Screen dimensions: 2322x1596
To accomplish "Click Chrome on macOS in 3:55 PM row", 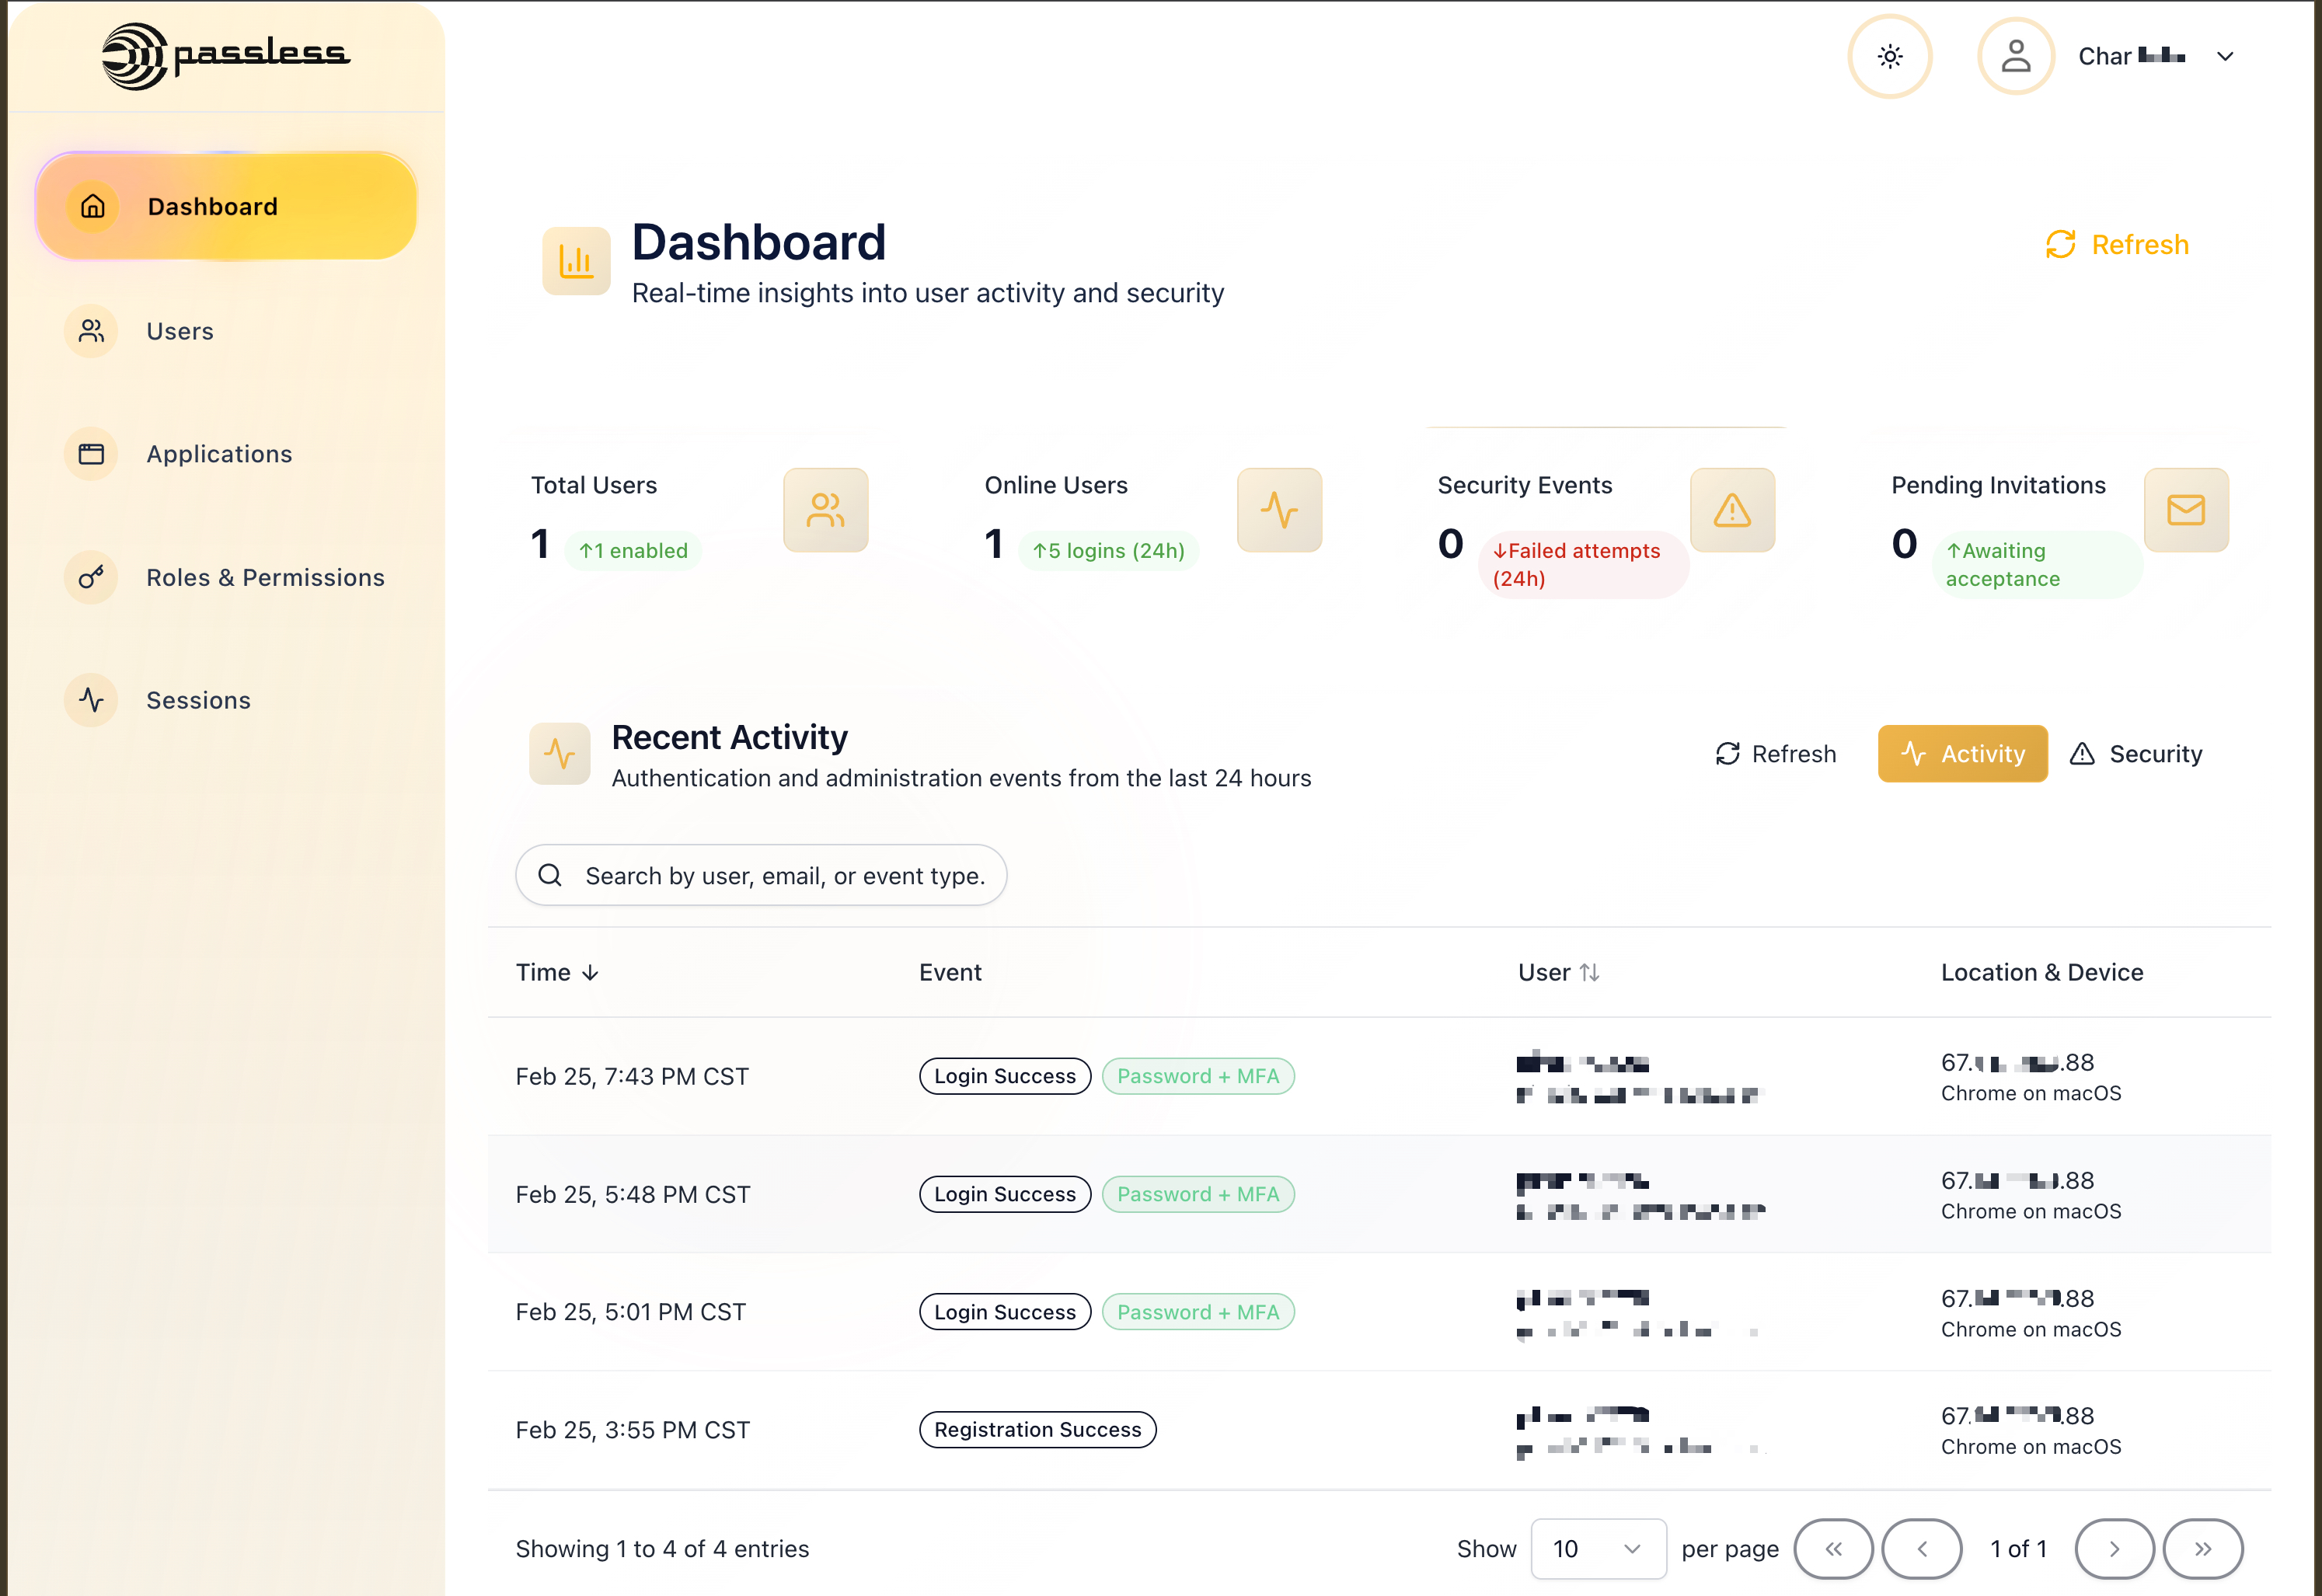I will click(2031, 1447).
